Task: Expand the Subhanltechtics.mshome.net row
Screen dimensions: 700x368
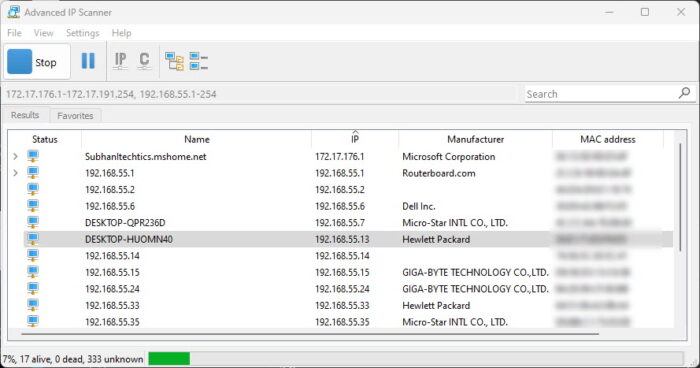Action: coord(16,156)
